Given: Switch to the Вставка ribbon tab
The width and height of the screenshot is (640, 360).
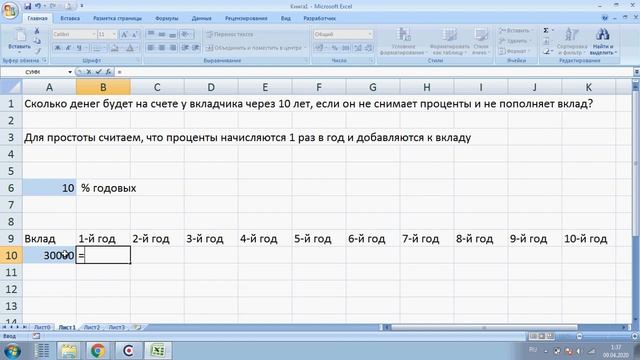Looking at the screenshot, I should (70, 18).
